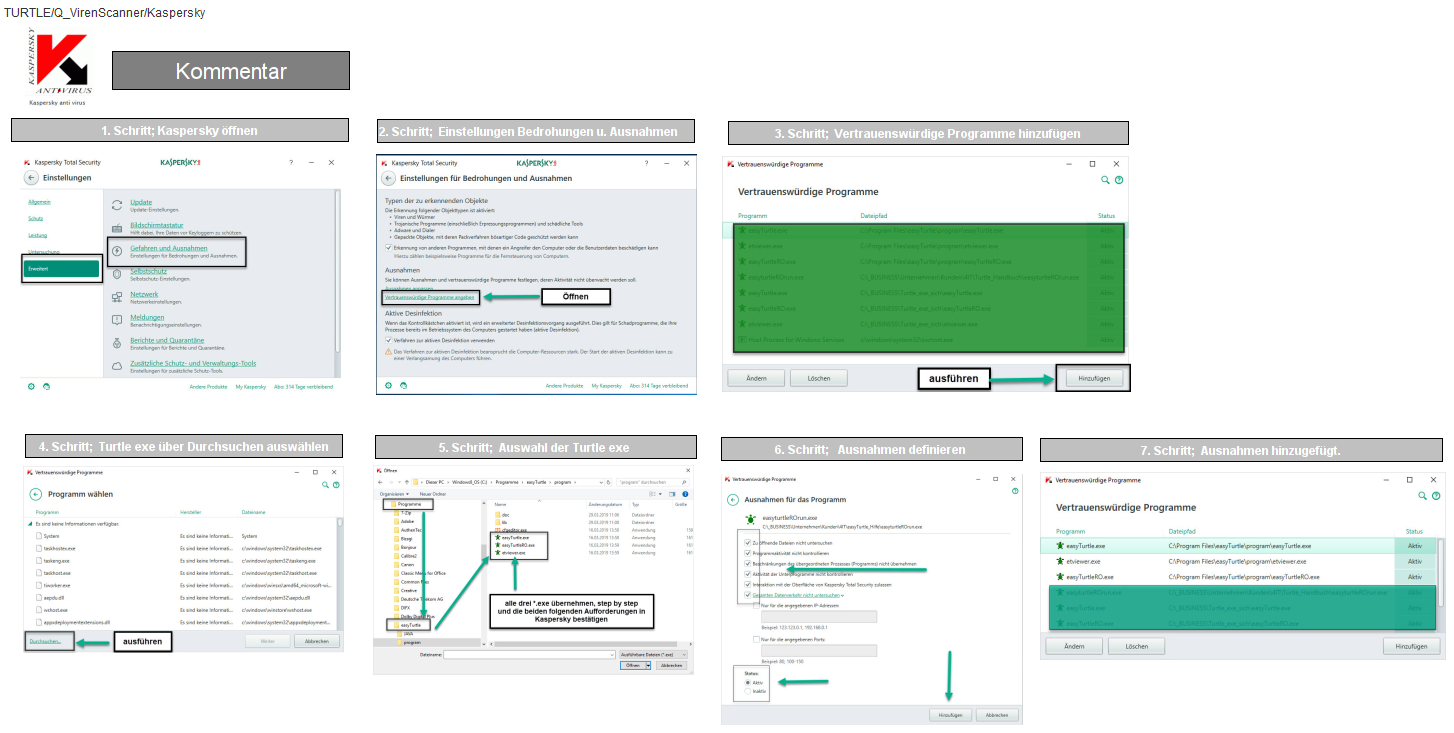Click dropdown arrow next to Öffnen button
1454x733 pixels.
(648, 665)
